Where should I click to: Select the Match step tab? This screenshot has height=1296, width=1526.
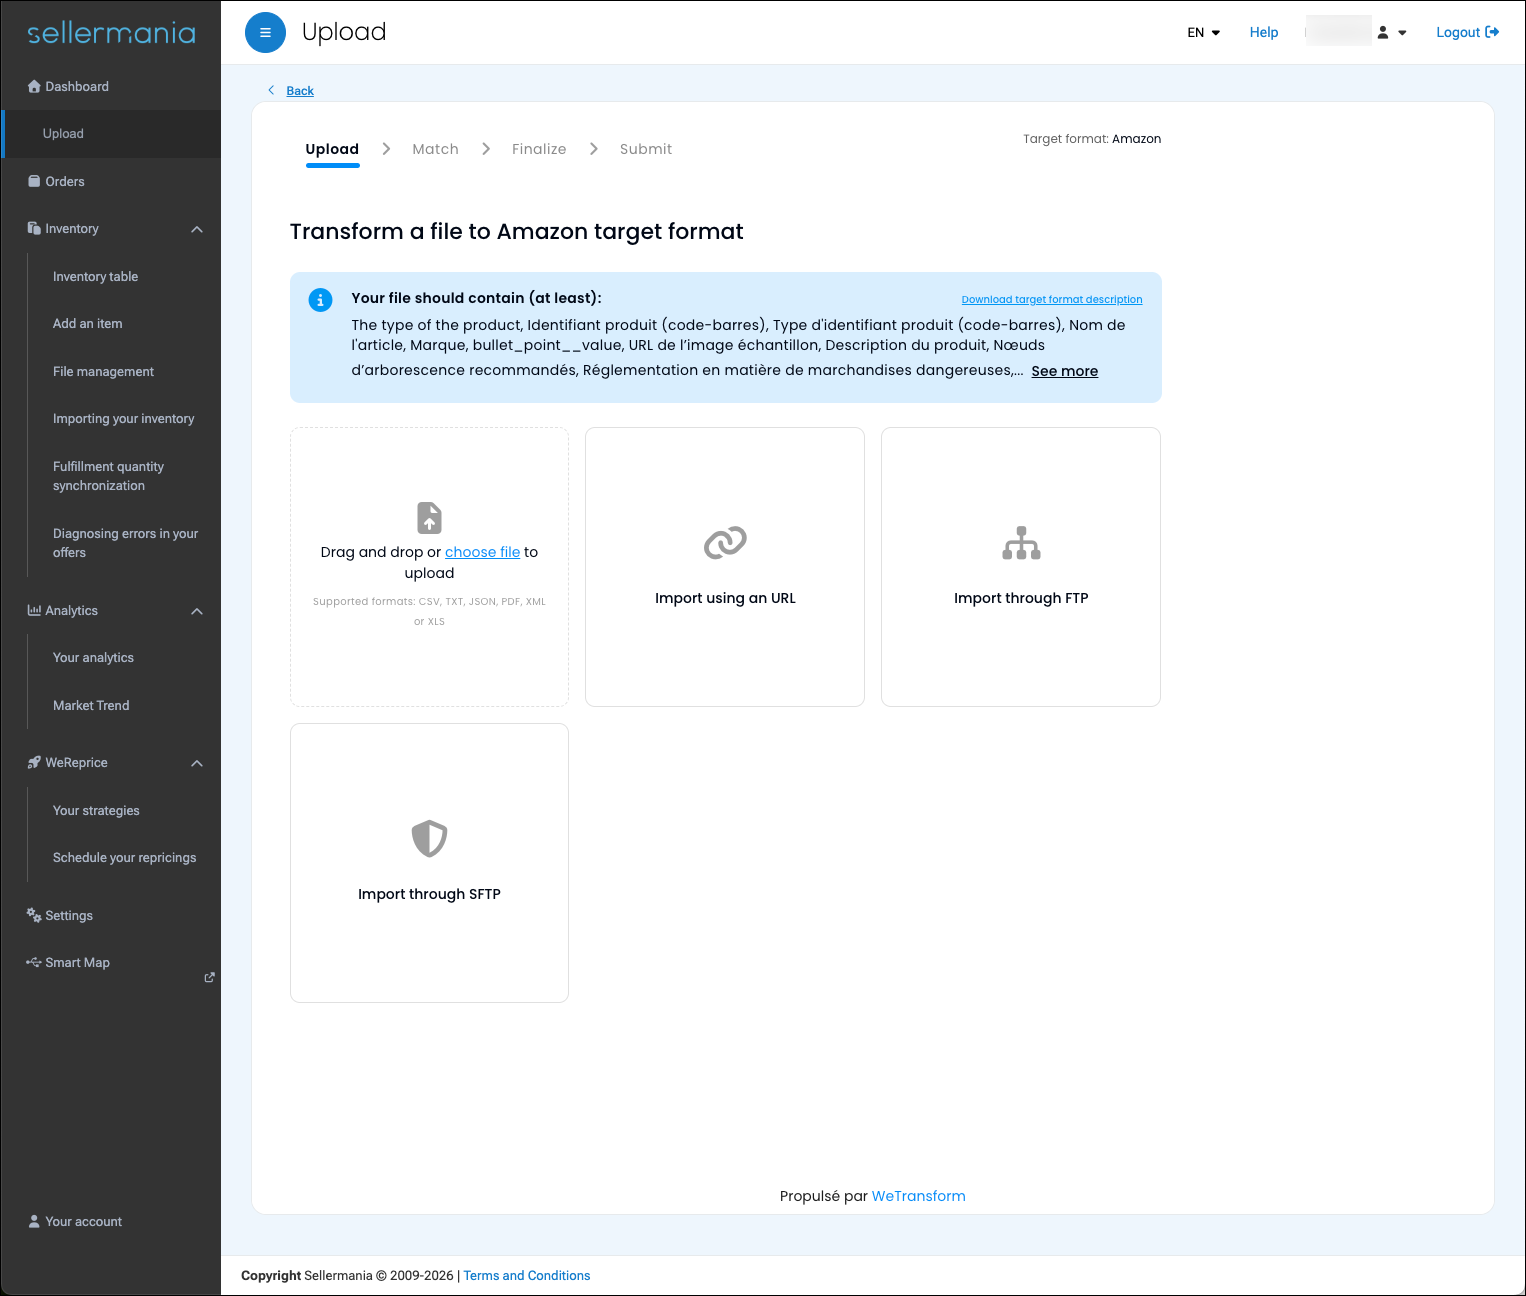pyautogui.click(x=435, y=149)
